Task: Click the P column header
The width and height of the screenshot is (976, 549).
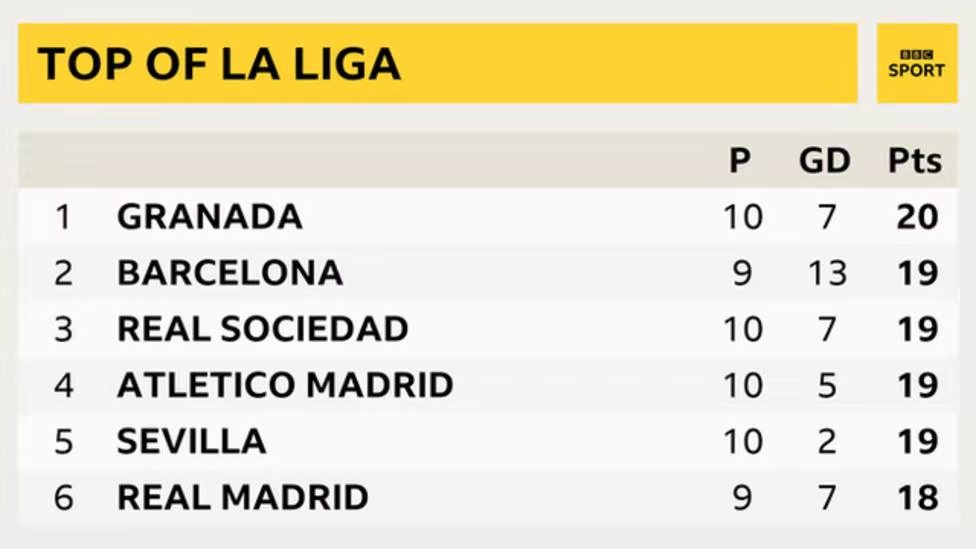Action: click(740, 160)
